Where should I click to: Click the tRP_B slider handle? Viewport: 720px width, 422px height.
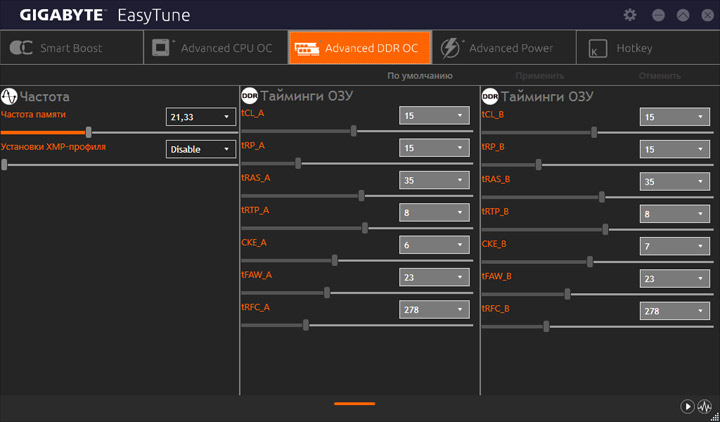coord(539,164)
